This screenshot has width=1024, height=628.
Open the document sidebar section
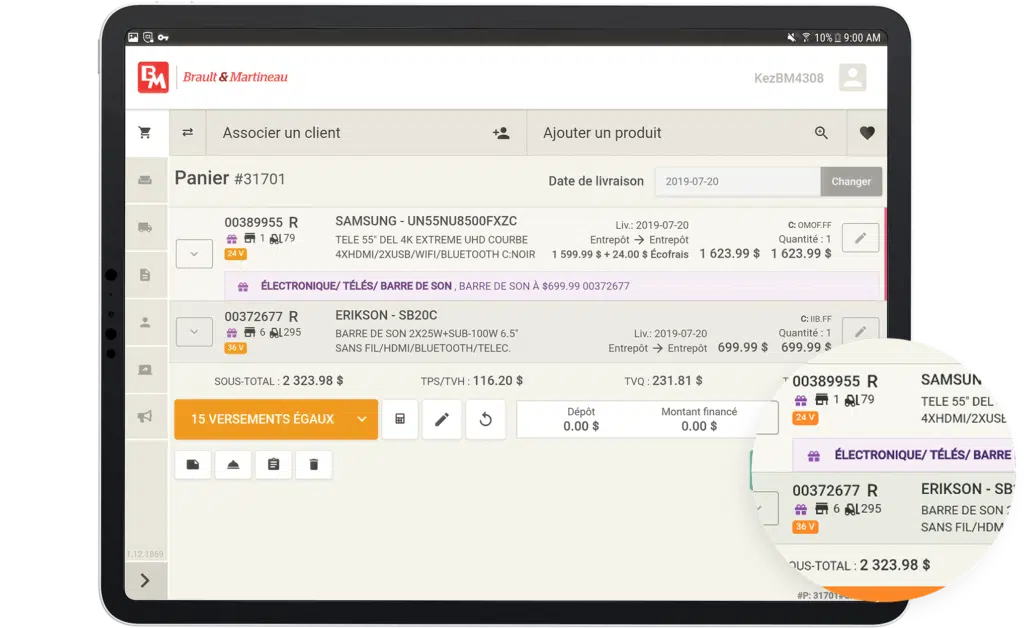point(145,275)
